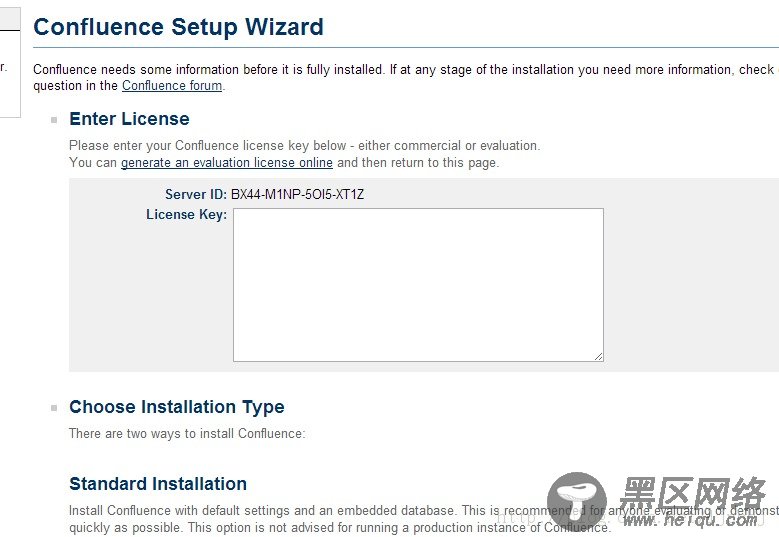Click the 'Please enter your Confluence license key' line
Image resolution: width=779 pixels, height=537 pixels.
pyautogui.click(x=305, y=146)
